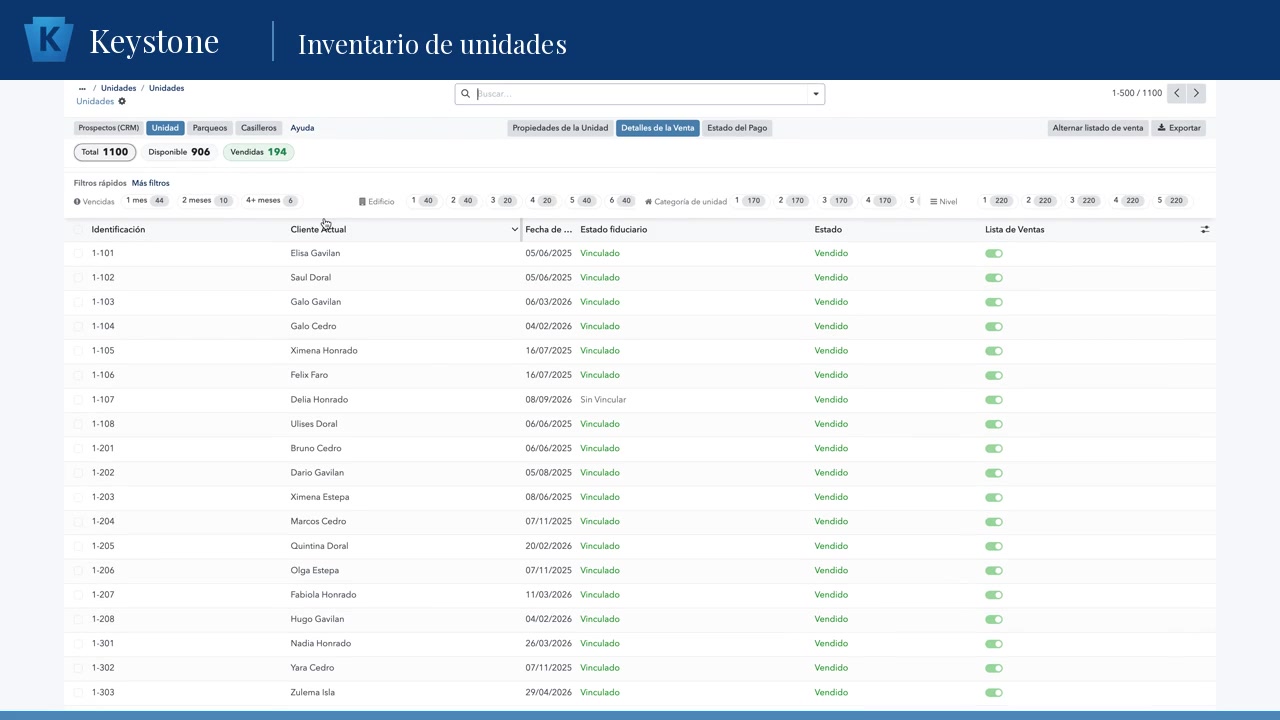Toggle Lista de Ventas for unit 1-108

(994, 424)
